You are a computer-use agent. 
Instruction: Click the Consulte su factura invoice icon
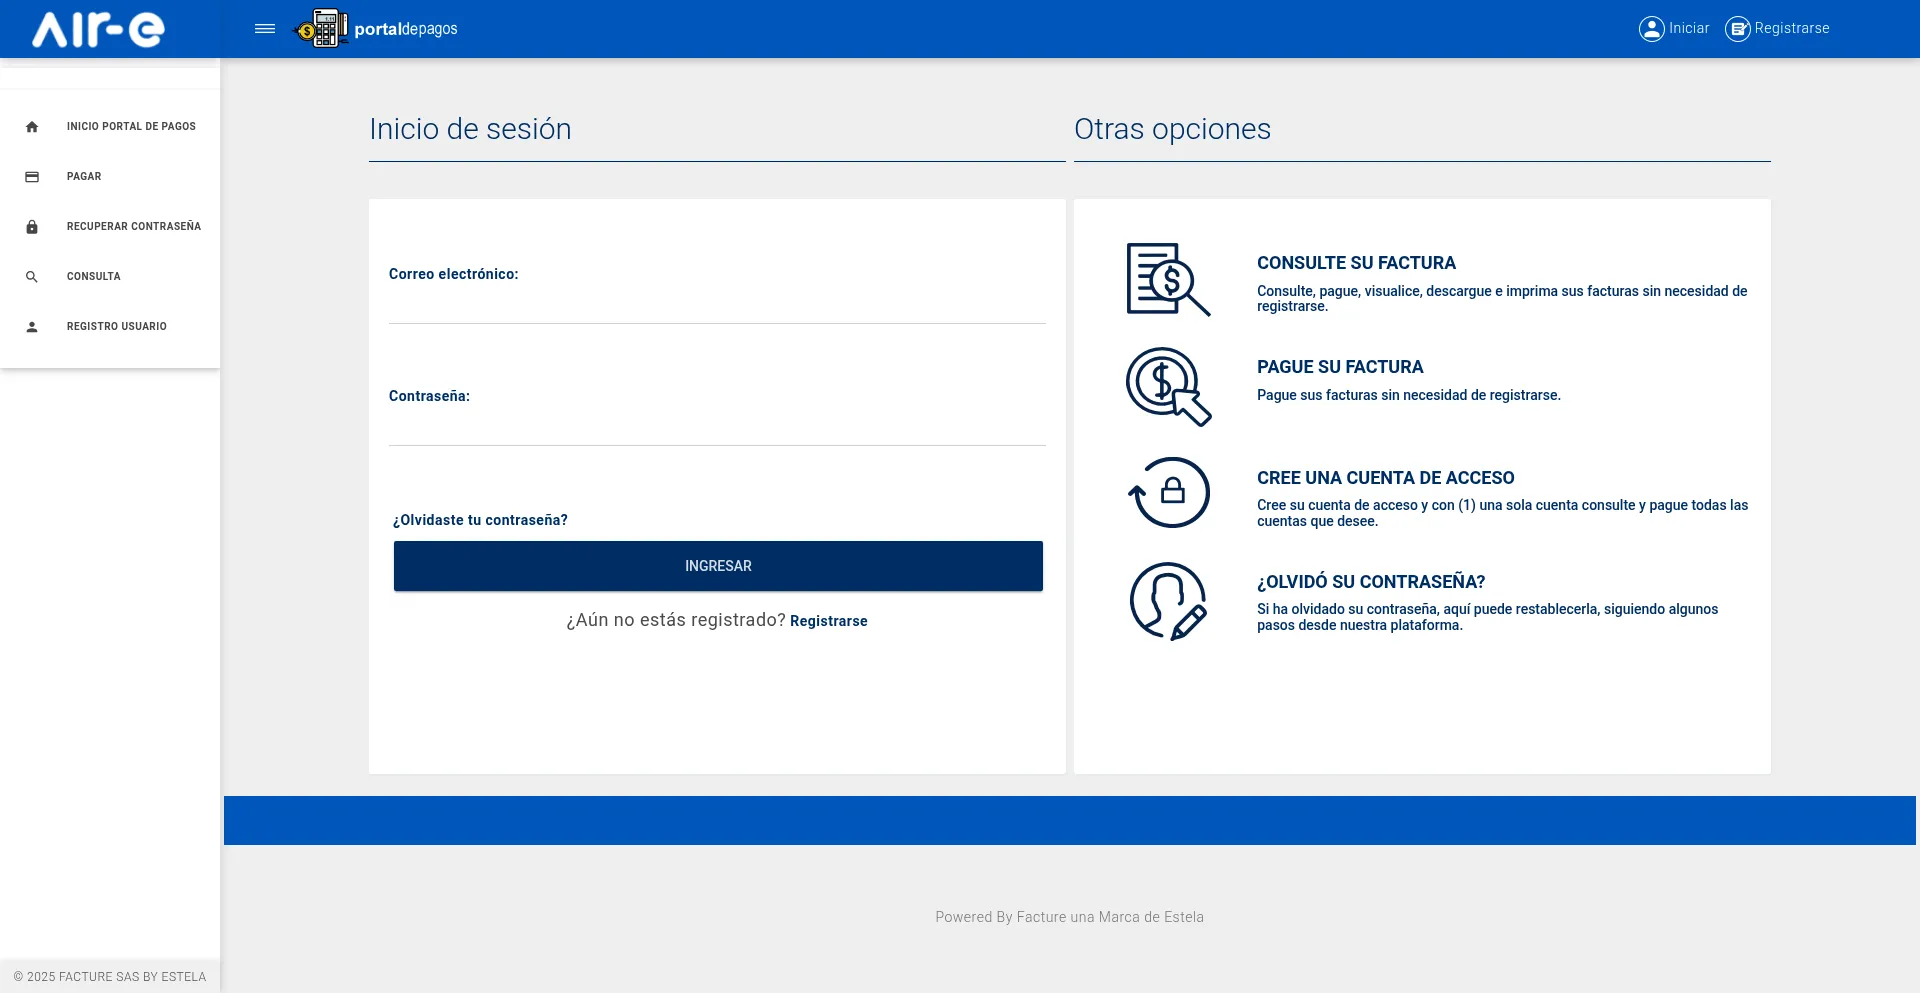[x=1167, y=280]
